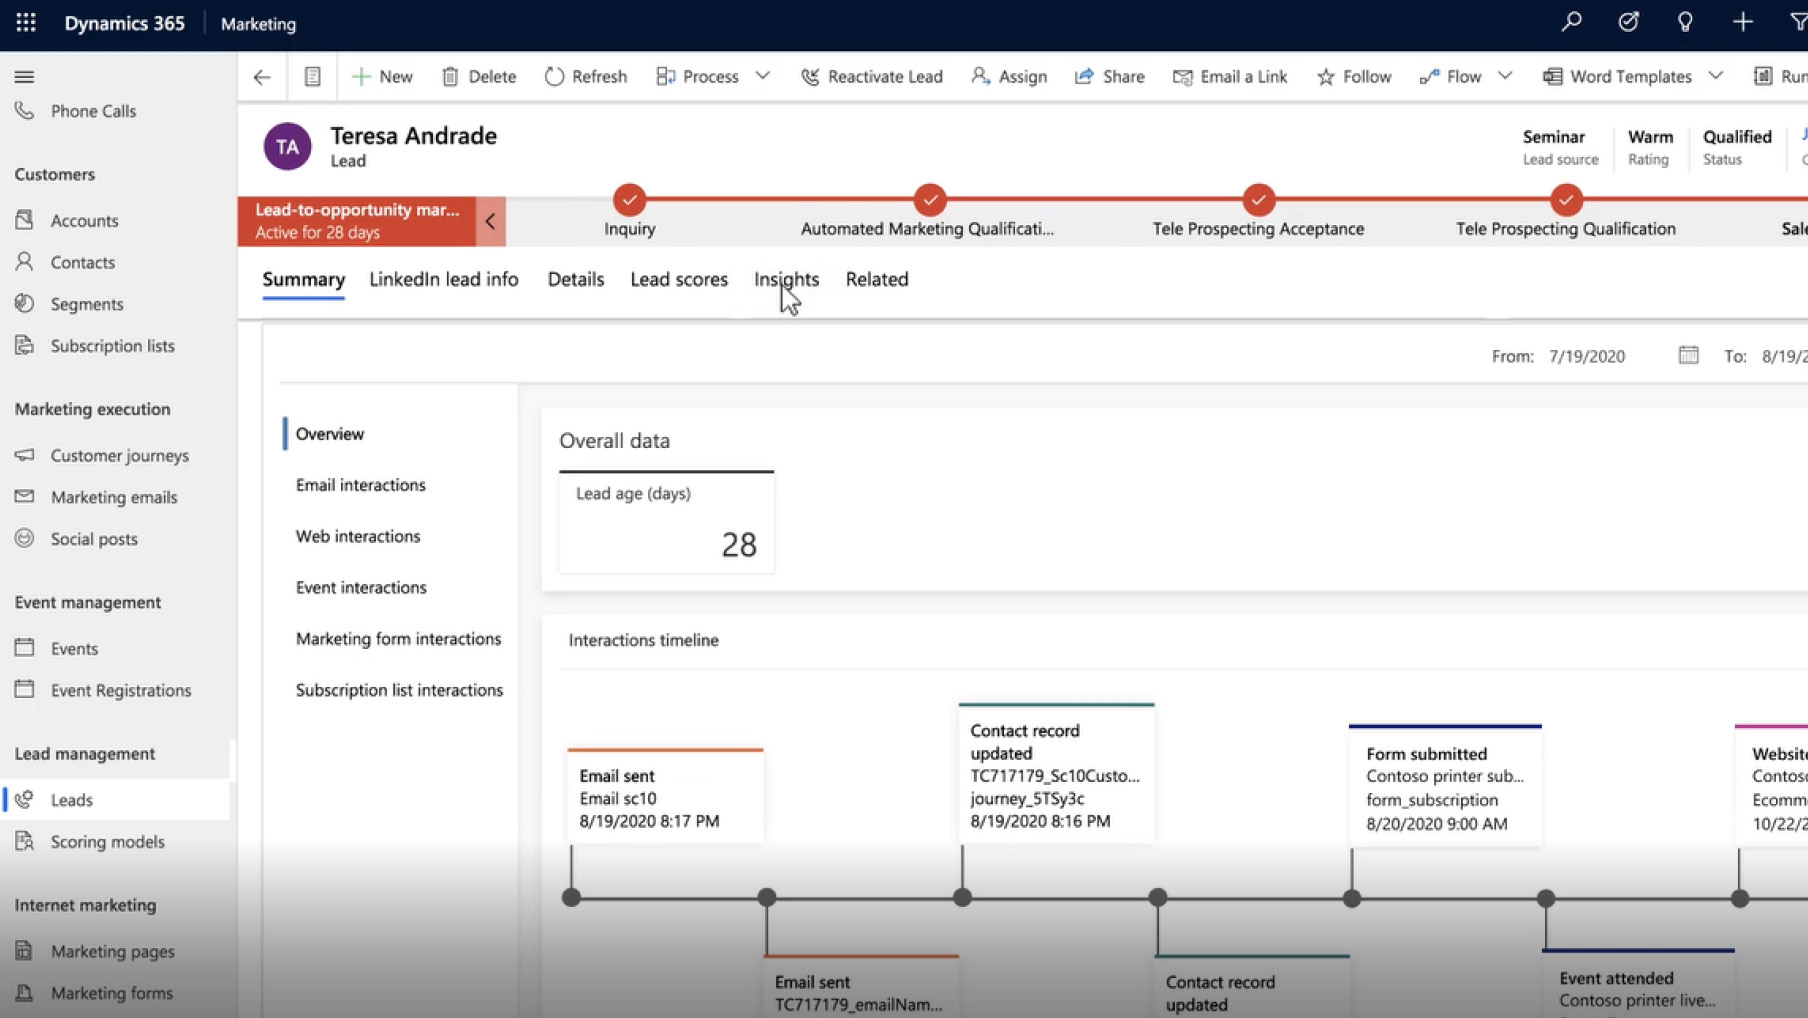This screenshot has height=1018, width=1808.
Task: Select Email interactions in insights menu
Action: tap(360, 485)
